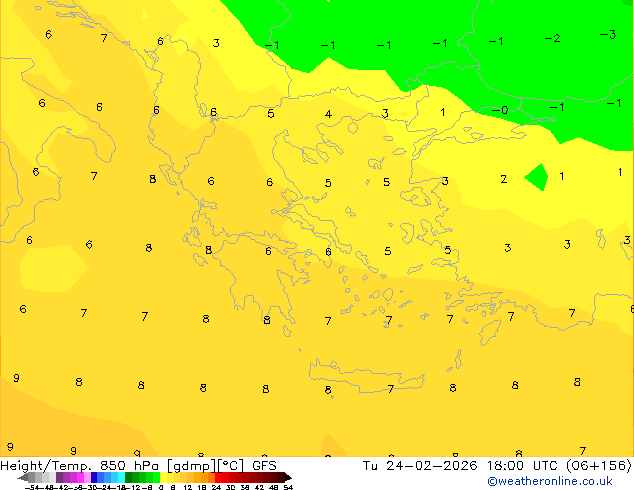Click the cyan swatch in color scale
The height and width of the screenshot is (490, 634).
point(121,477)
